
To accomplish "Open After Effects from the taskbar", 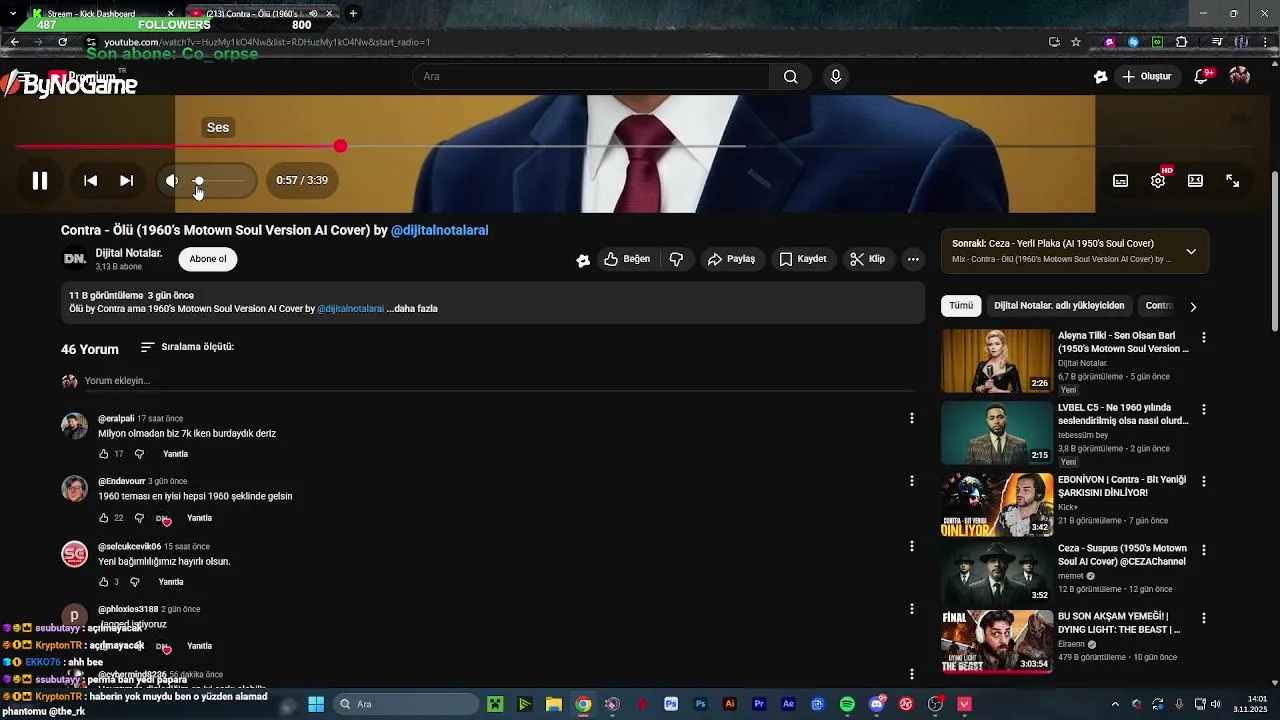I will [x=788, y=704].
